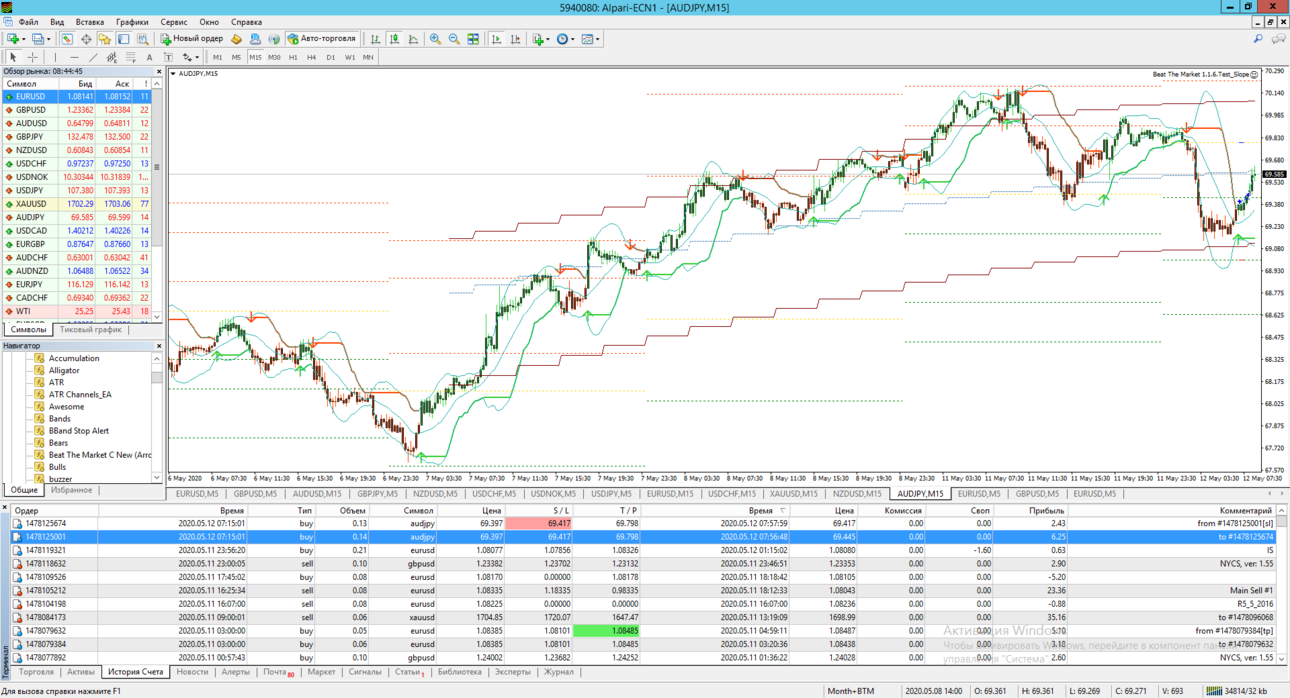Open a new chart window

pyautogui.click(x=13, y=39)
